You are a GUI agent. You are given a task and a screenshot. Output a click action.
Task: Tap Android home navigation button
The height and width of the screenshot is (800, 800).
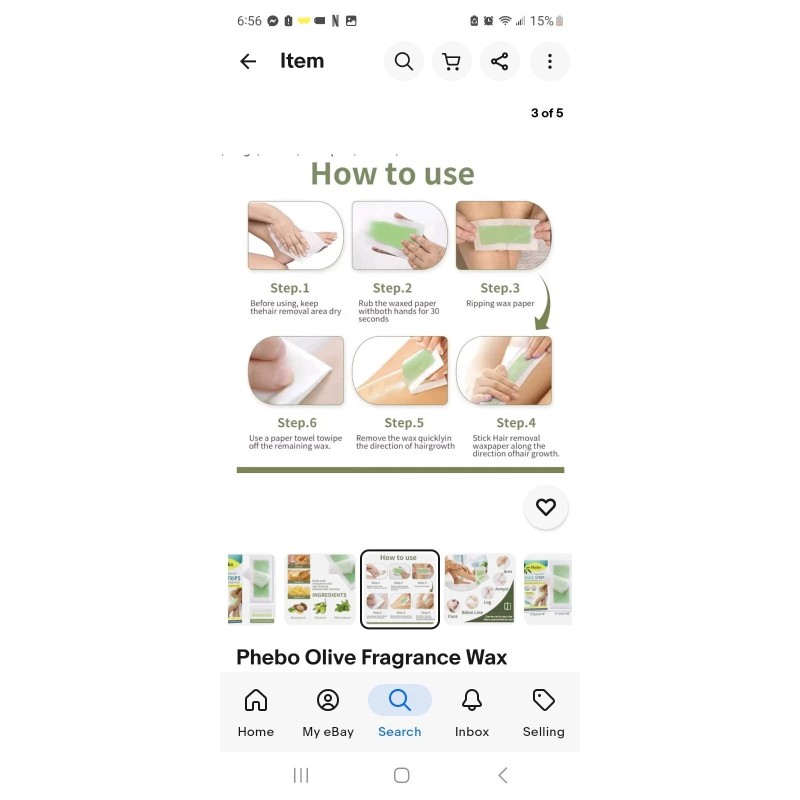pos(402,776)
